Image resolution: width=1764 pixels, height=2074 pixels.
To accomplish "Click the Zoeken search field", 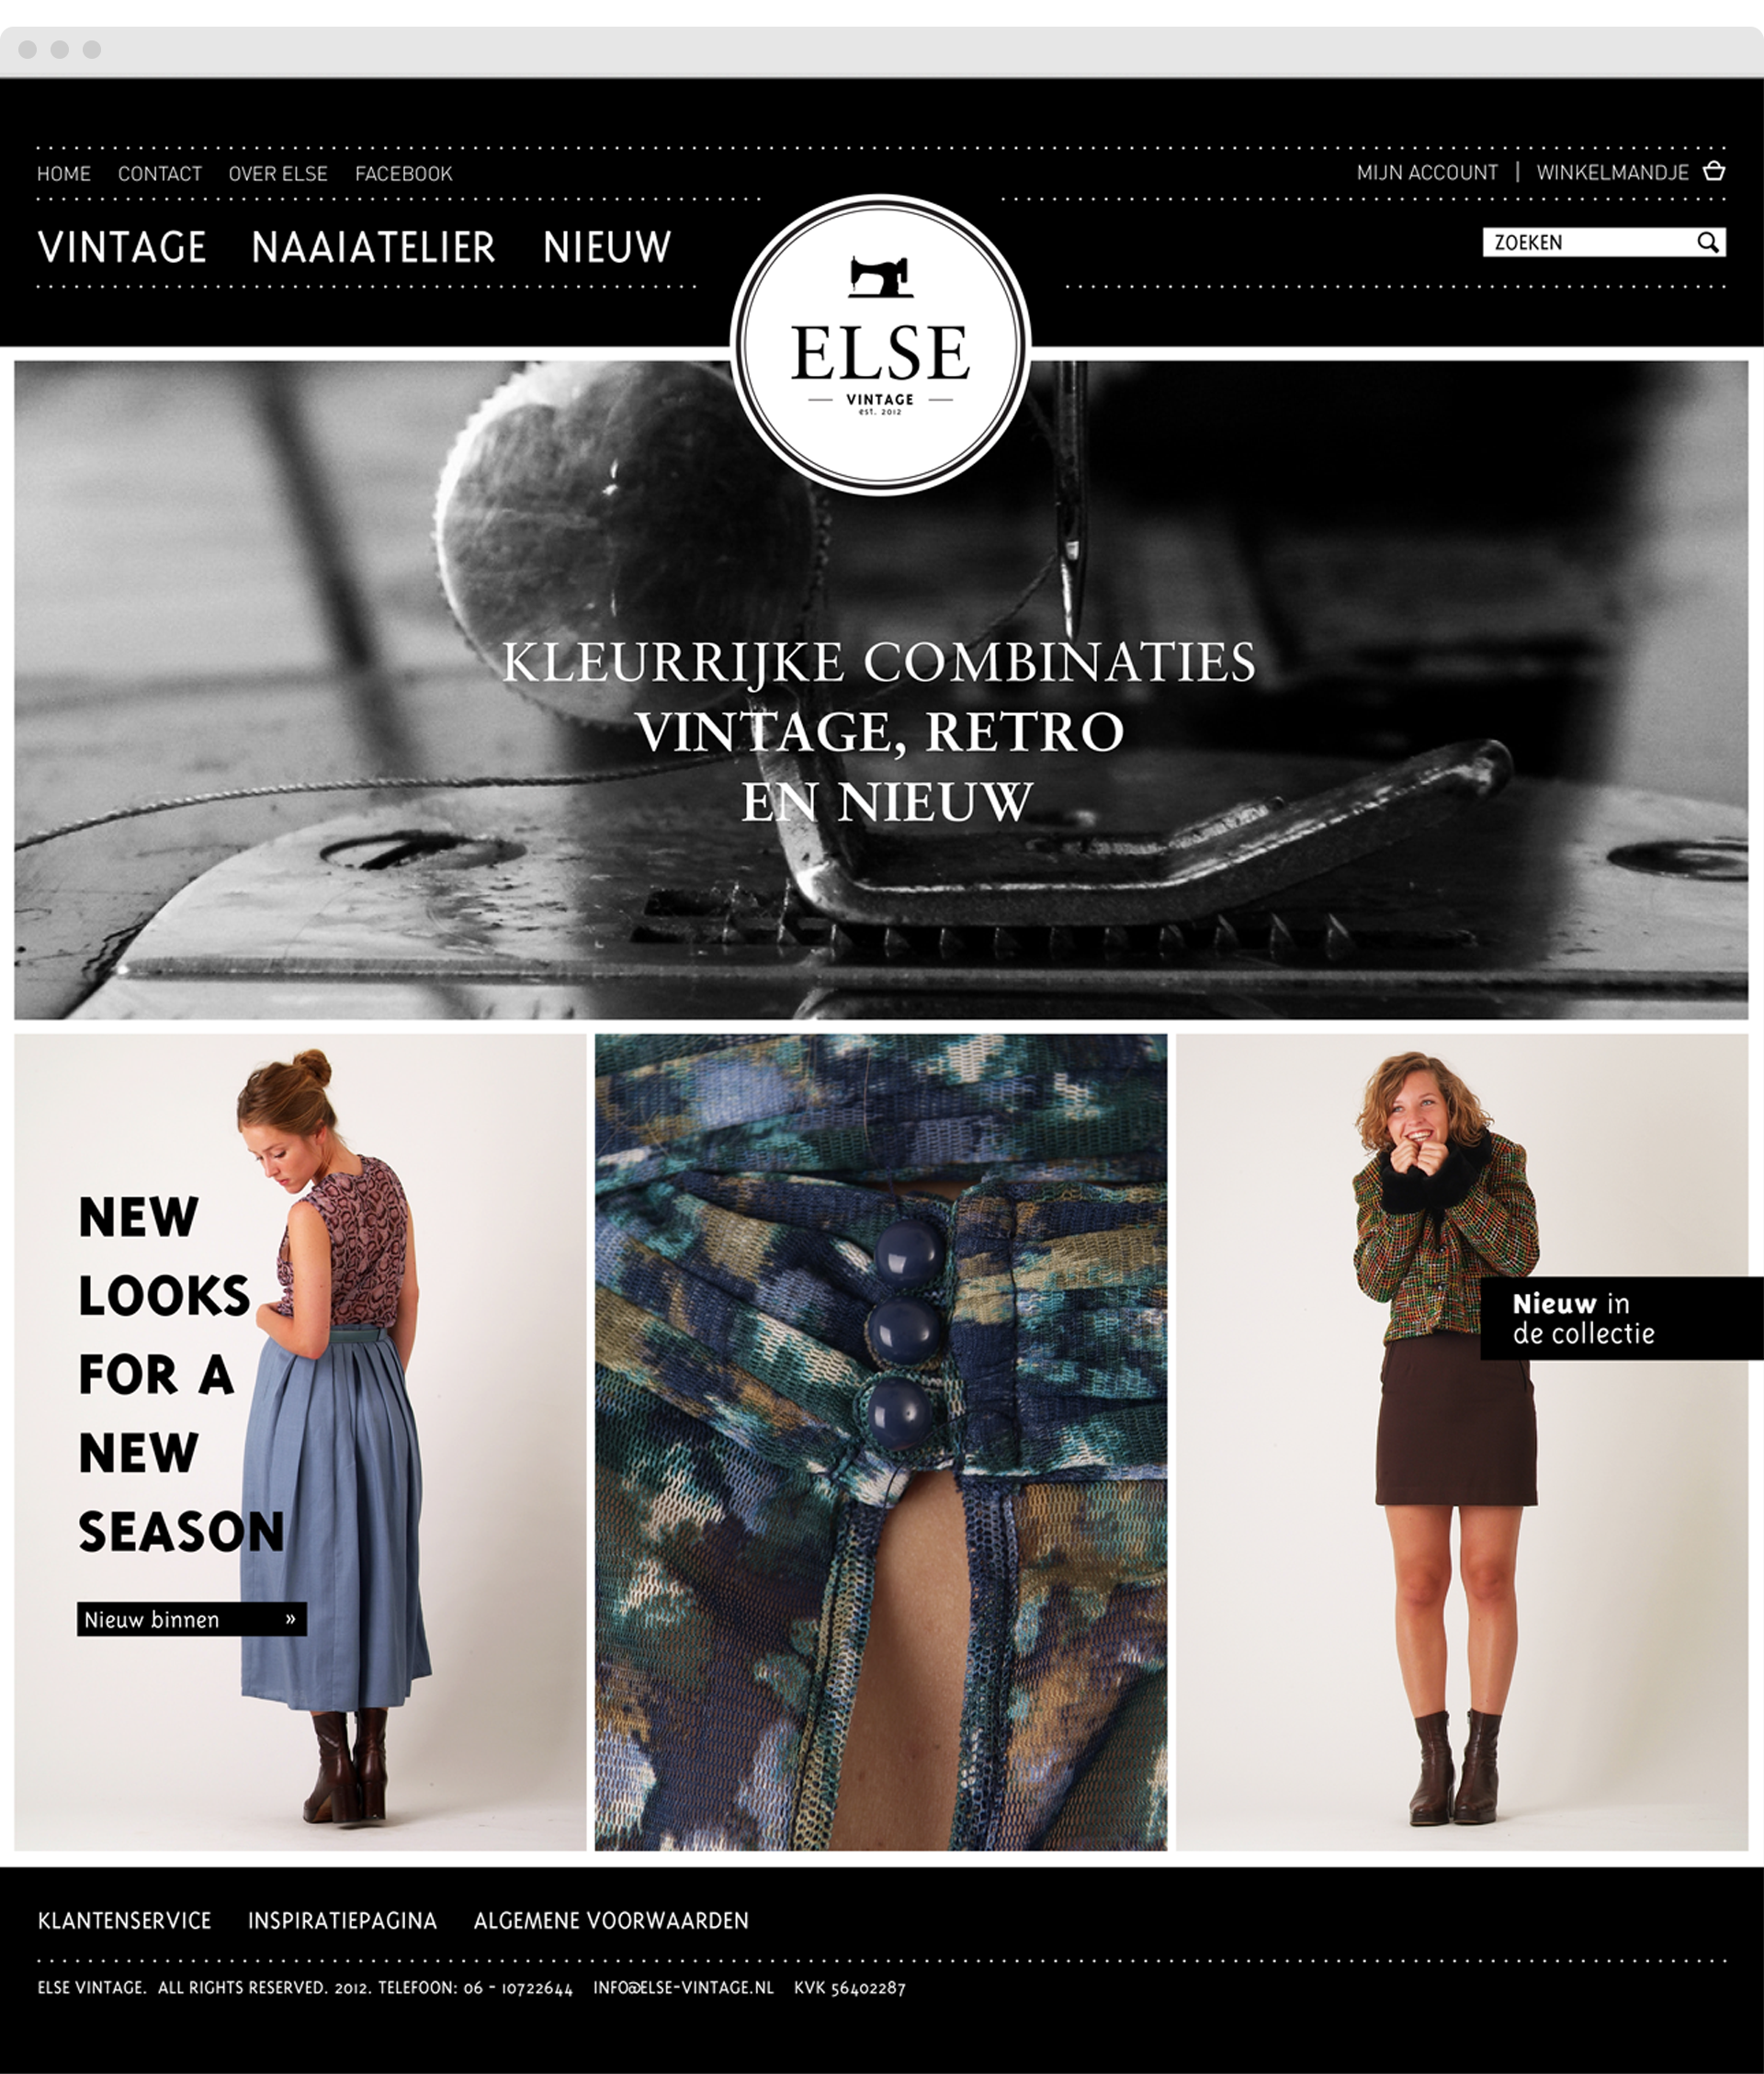I will click(1604, 242).
